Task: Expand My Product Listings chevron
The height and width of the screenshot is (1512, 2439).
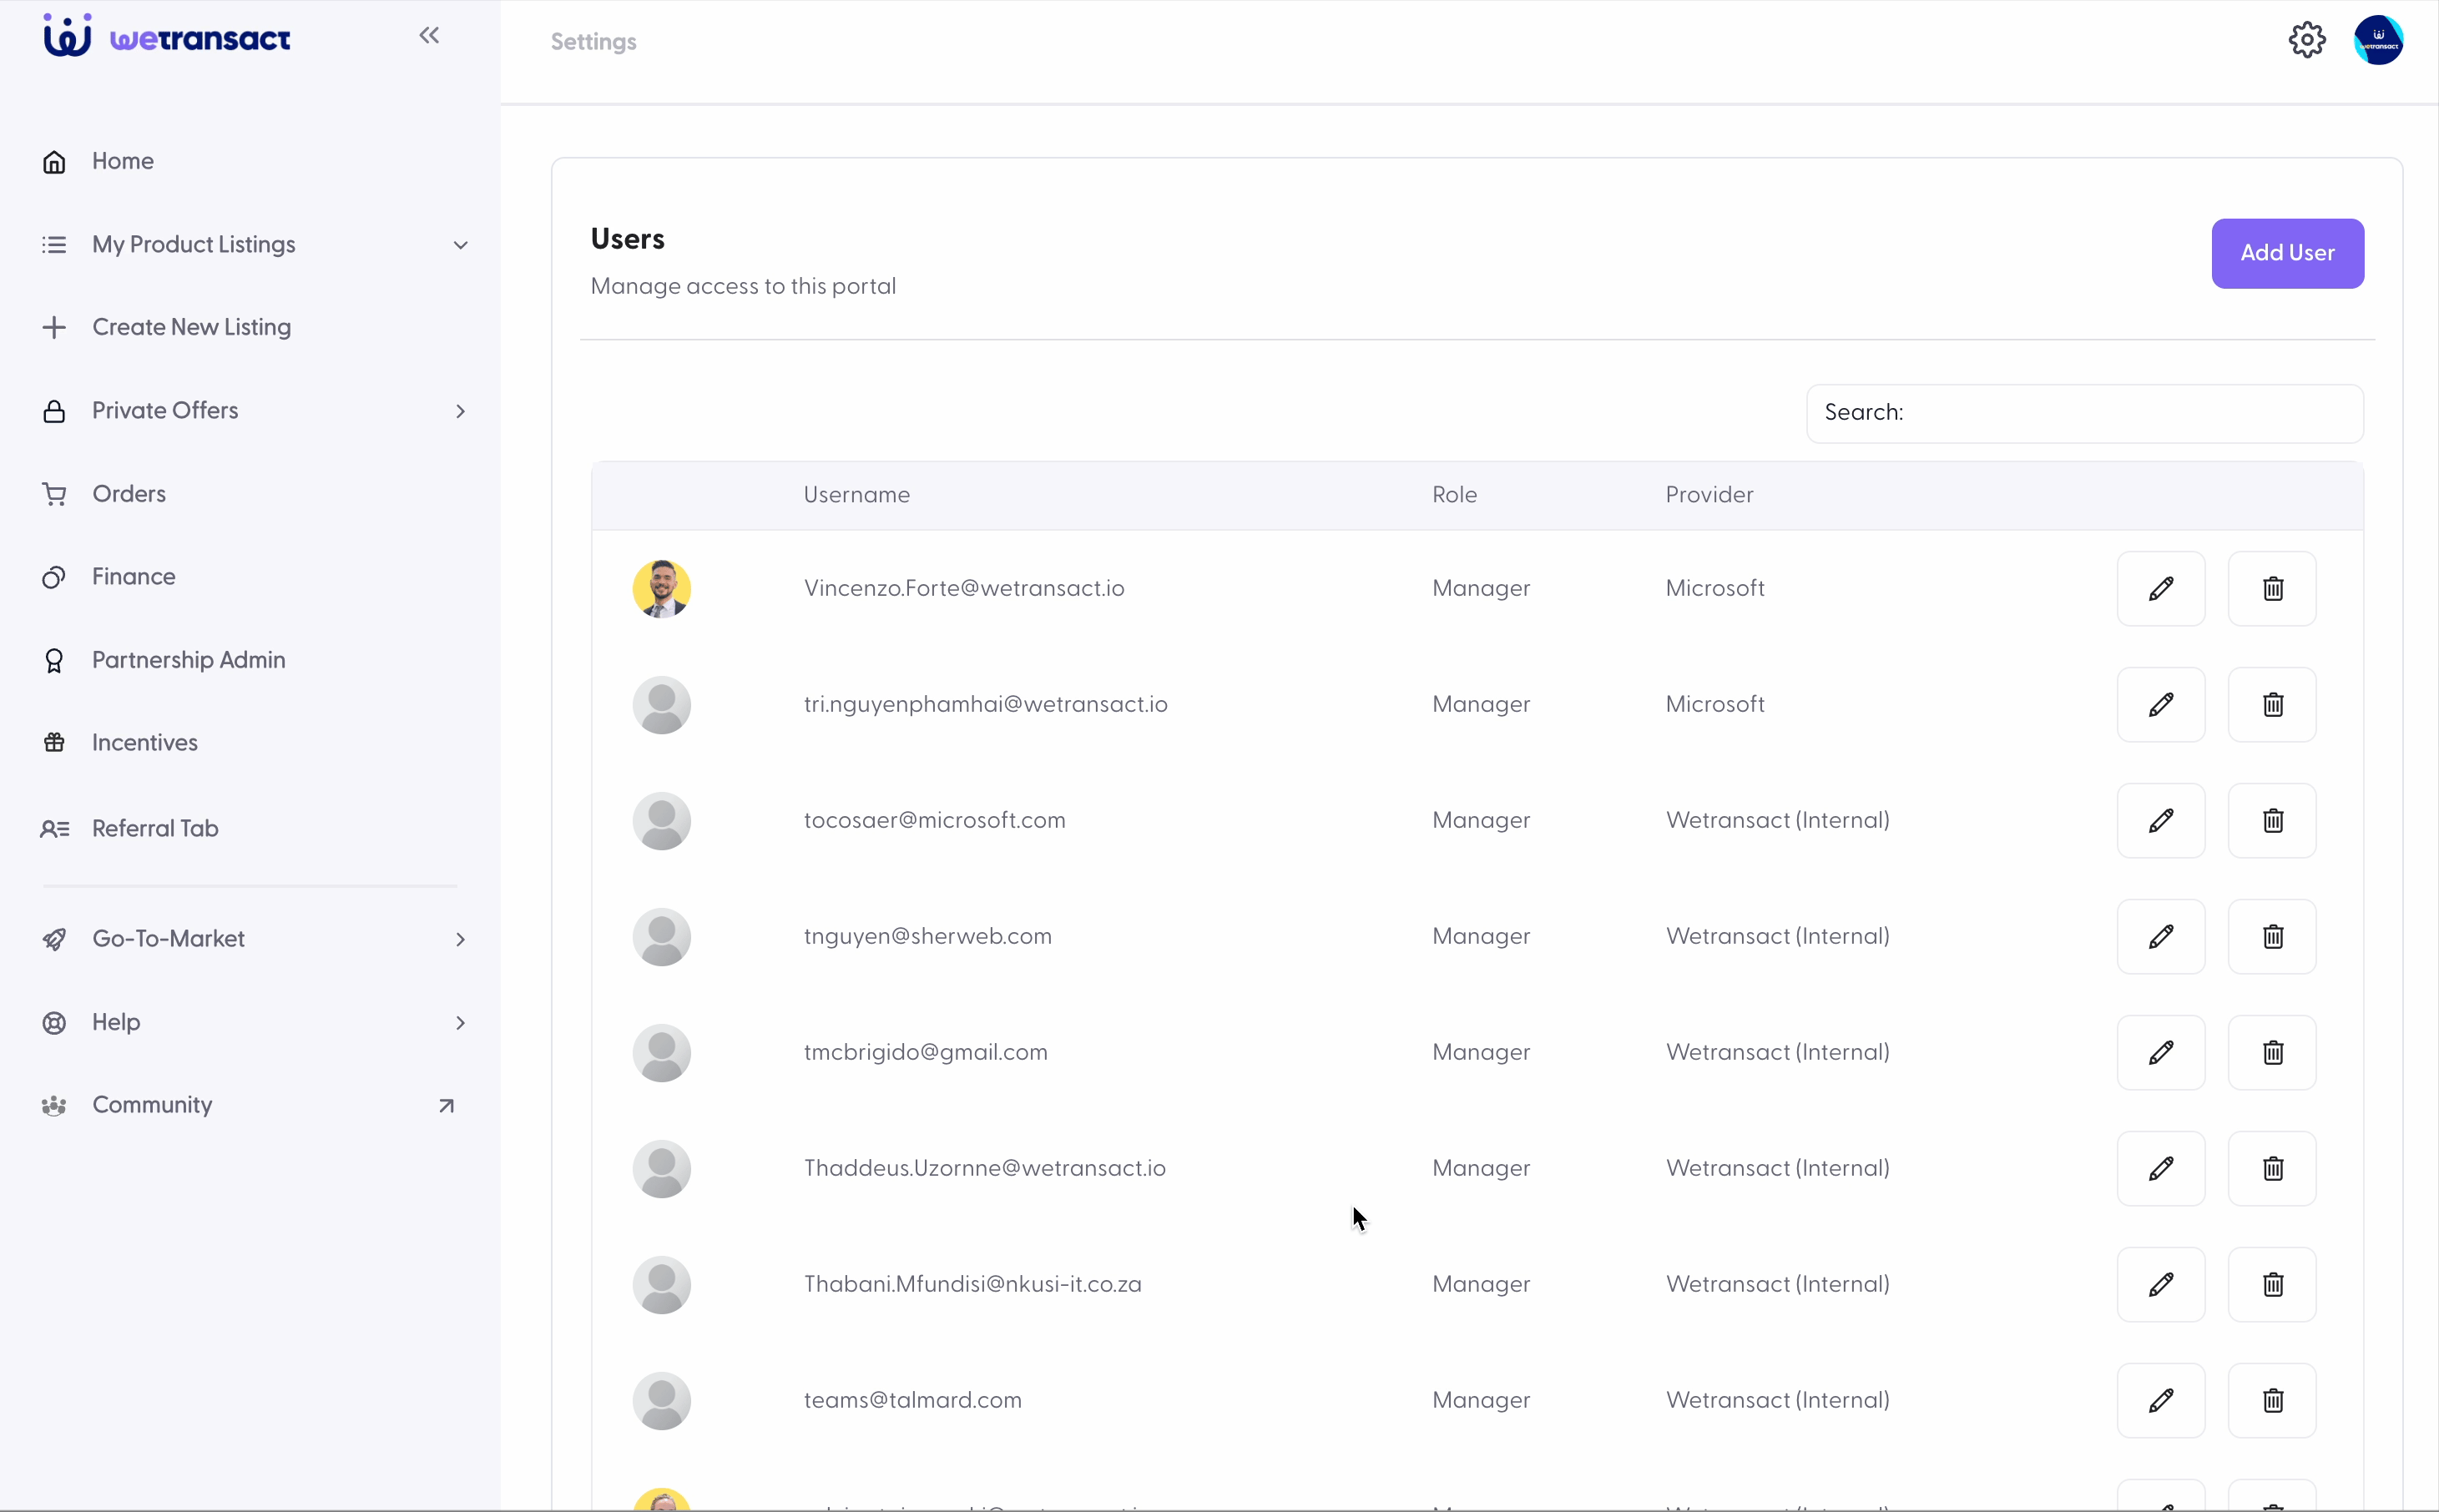Action: click(460, 245)
